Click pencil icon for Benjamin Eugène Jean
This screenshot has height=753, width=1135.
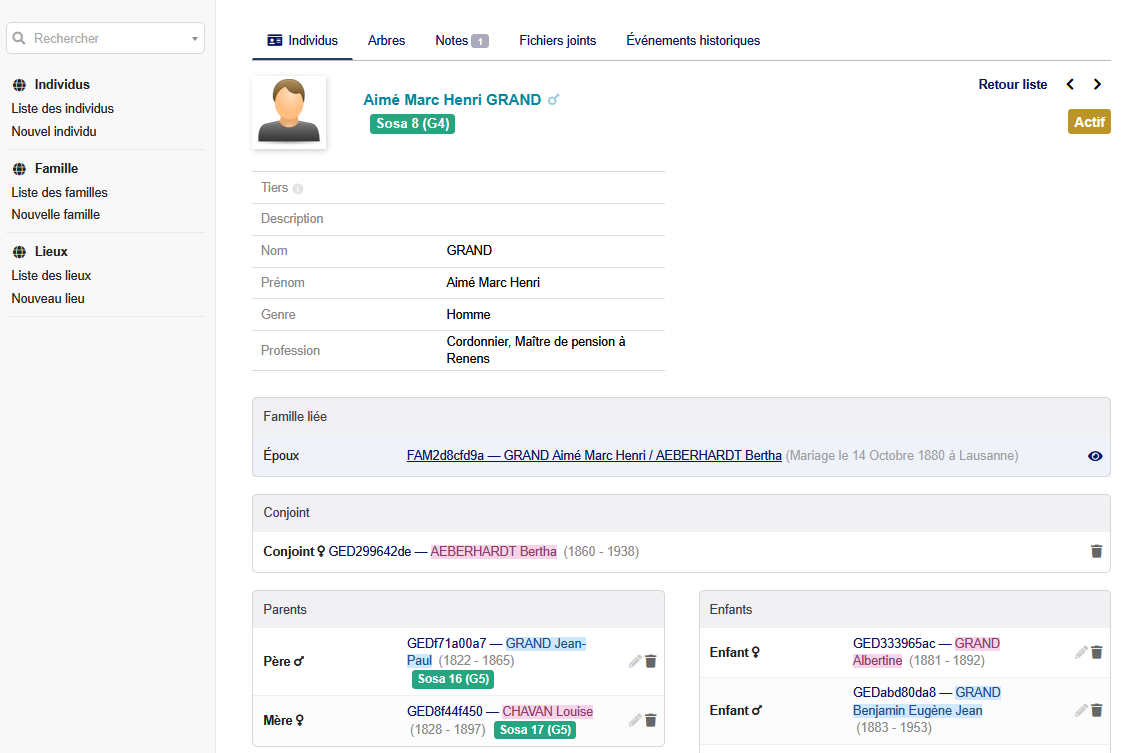(x=1081, y=710)
